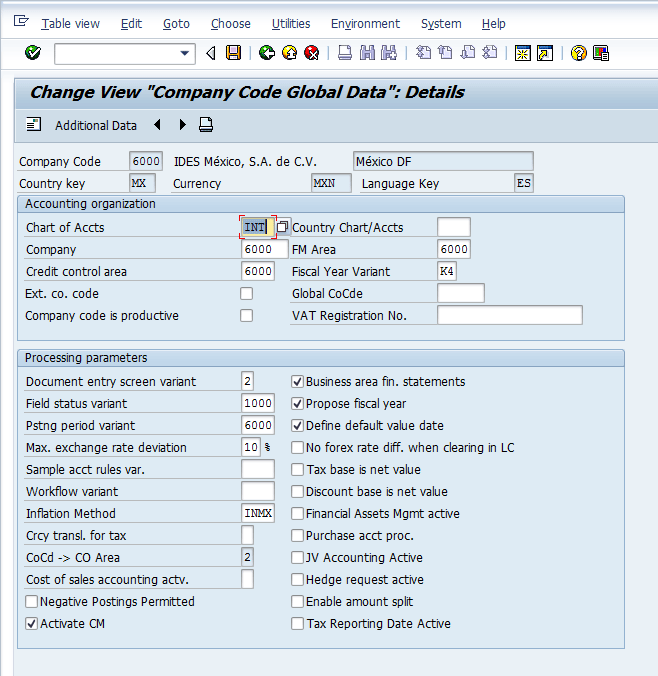This screenshot has width=658, height=676.
Task: Go to previous entry with the left arrow
Action: pyautogui.click(x=158, y=125)
